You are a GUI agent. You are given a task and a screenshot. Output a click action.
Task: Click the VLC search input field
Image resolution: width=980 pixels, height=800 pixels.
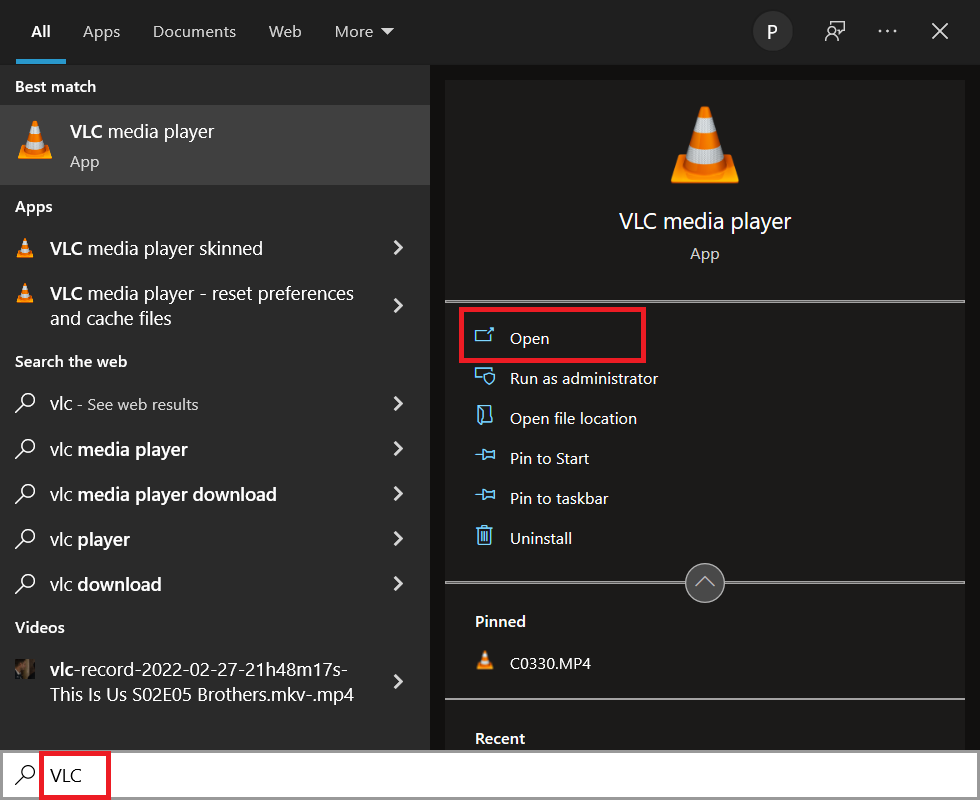(489, 775)
